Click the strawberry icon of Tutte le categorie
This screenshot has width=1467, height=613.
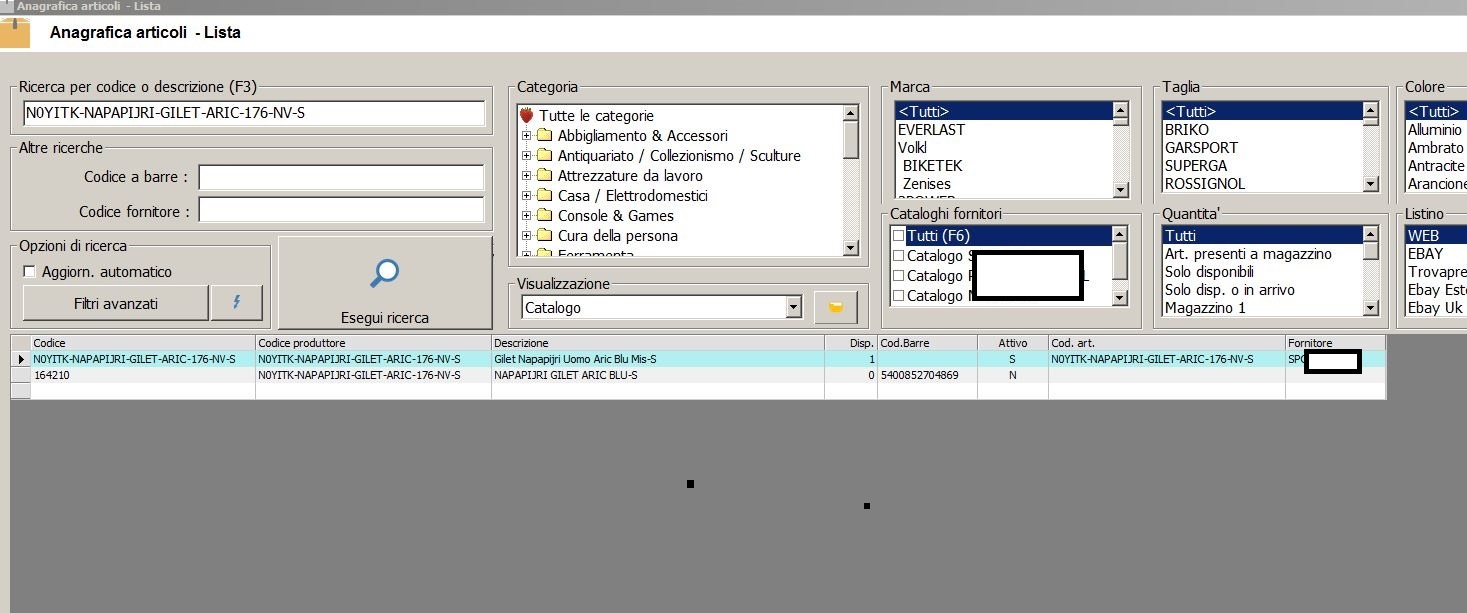pos(526,116)
